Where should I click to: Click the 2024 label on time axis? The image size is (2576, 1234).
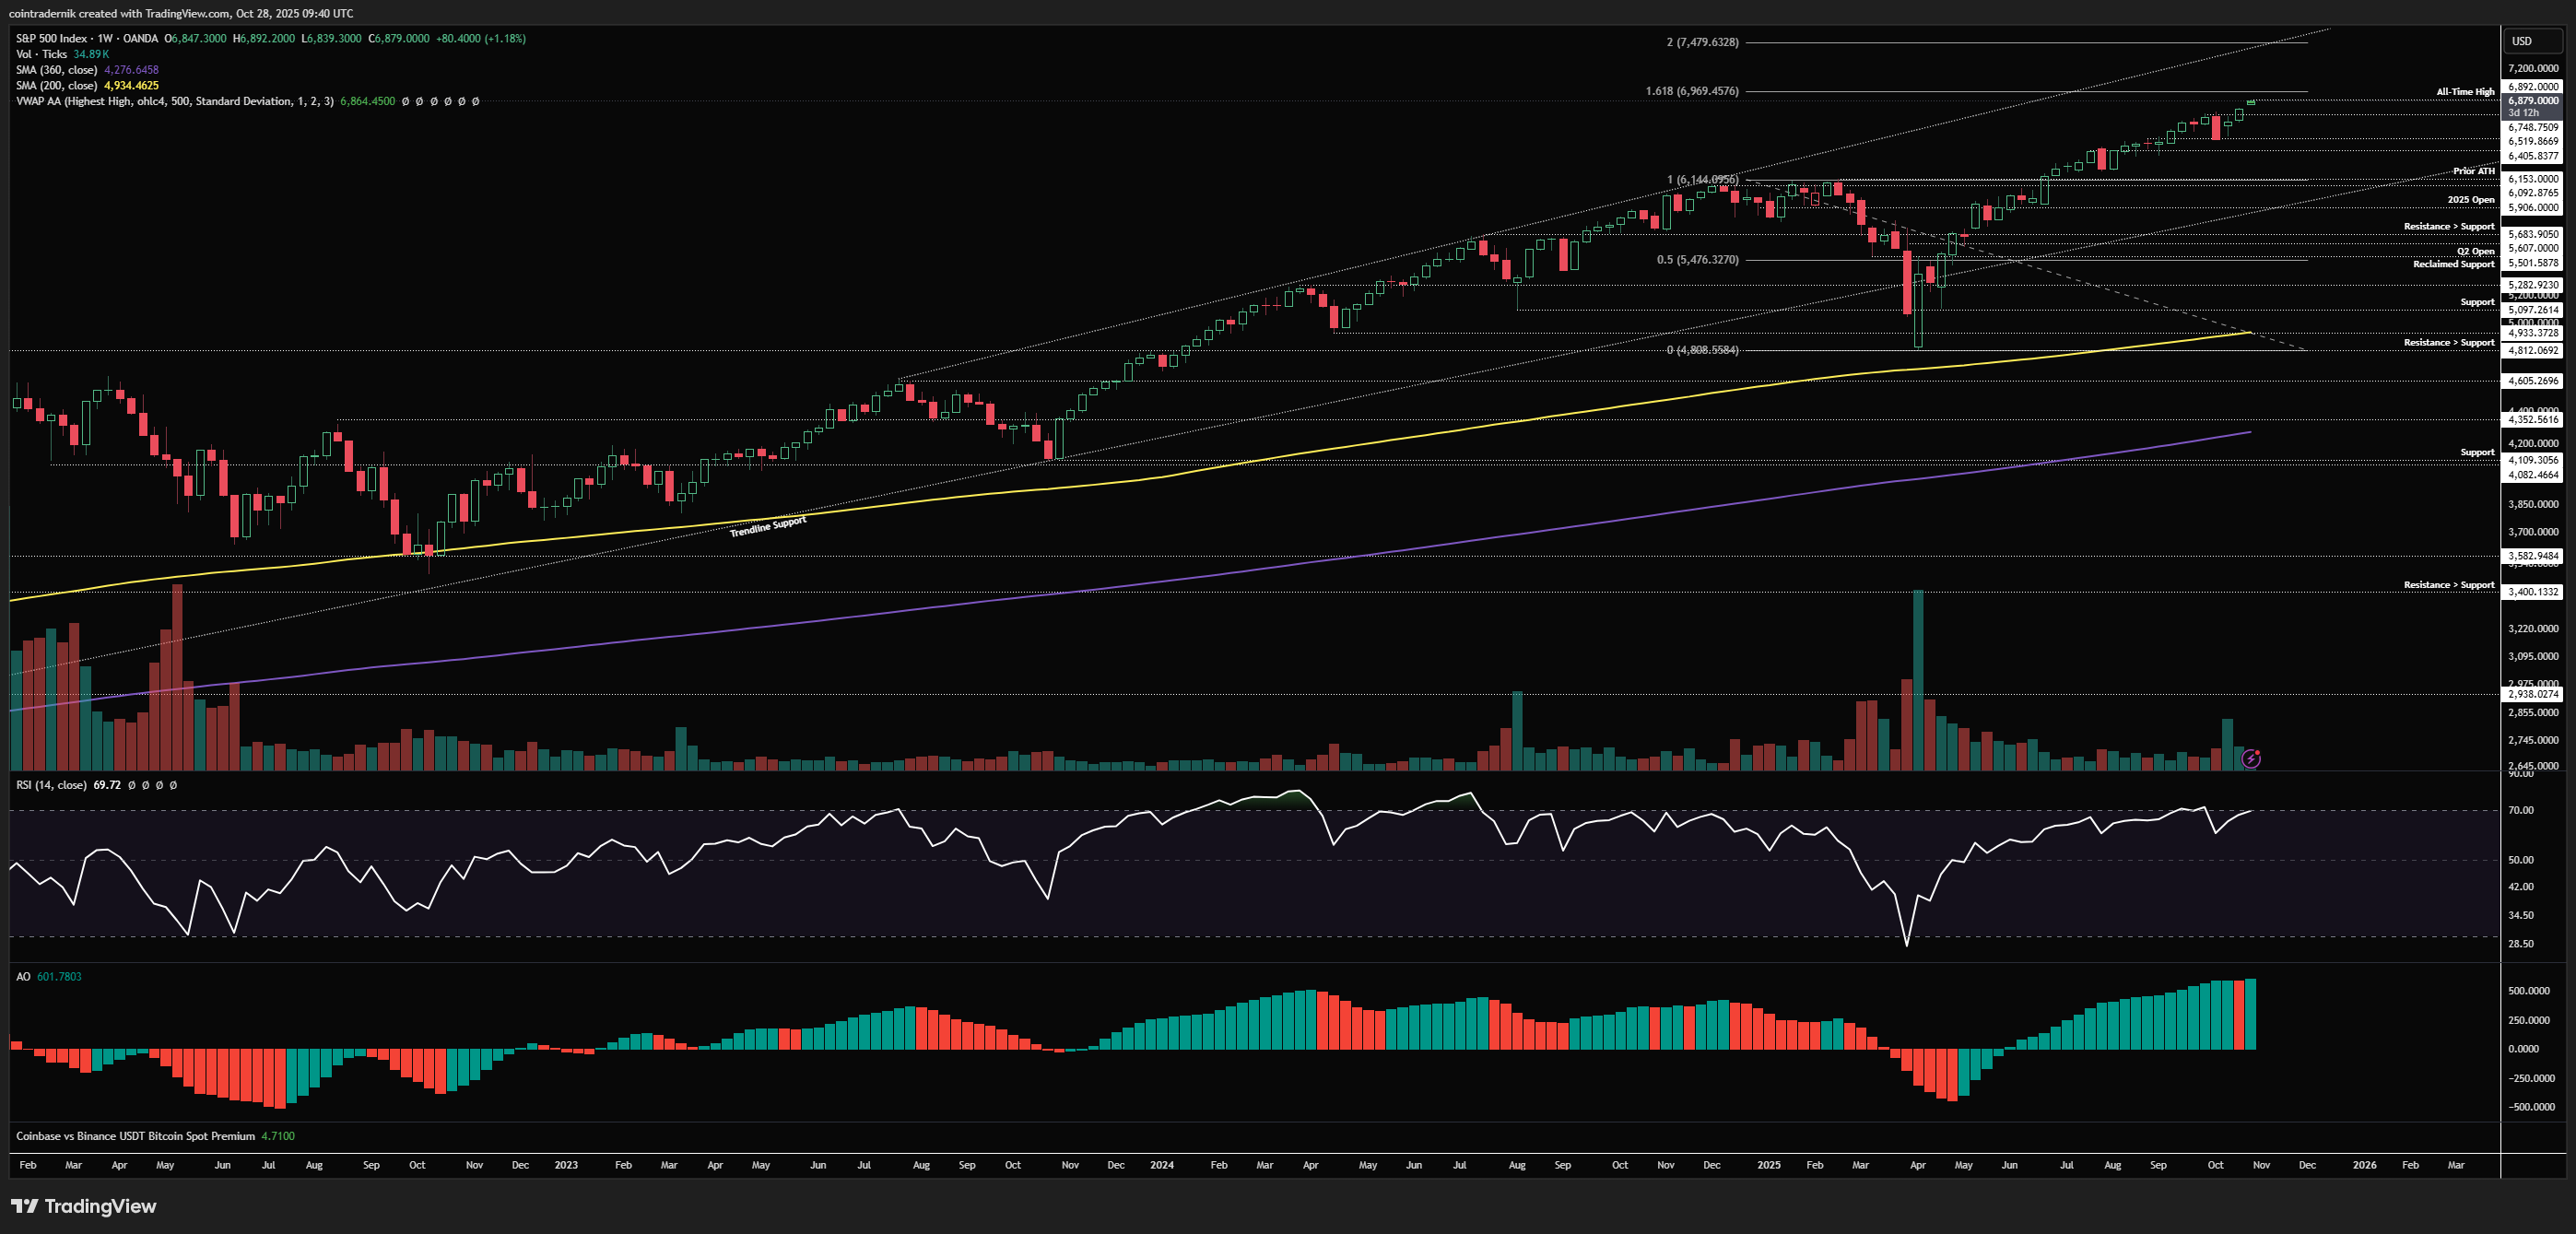coord(1161,1165)
